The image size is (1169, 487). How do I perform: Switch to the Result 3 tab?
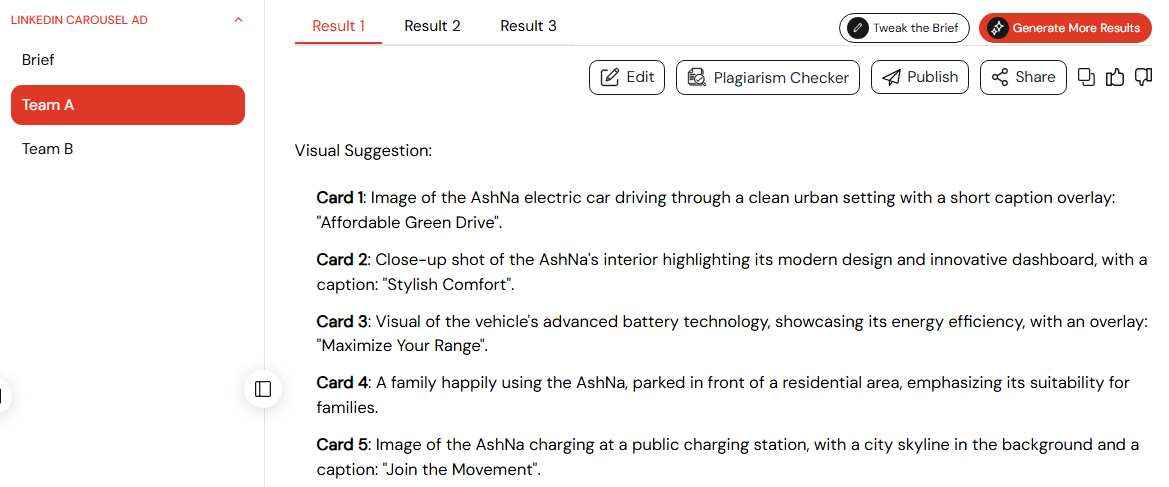click(x=528, y=26)
